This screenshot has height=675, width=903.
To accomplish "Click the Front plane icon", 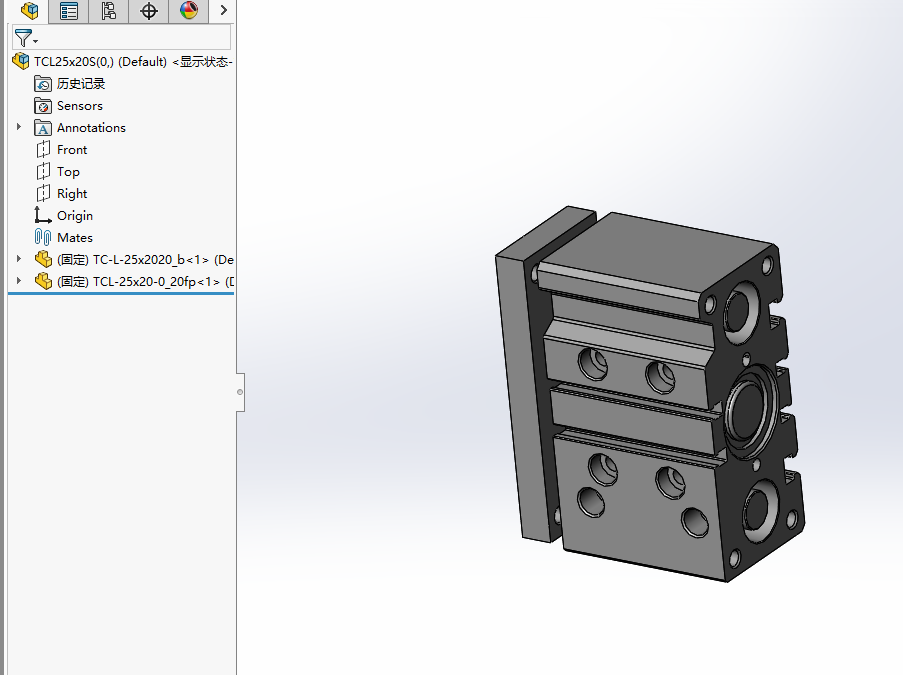I will pos(43,150).
